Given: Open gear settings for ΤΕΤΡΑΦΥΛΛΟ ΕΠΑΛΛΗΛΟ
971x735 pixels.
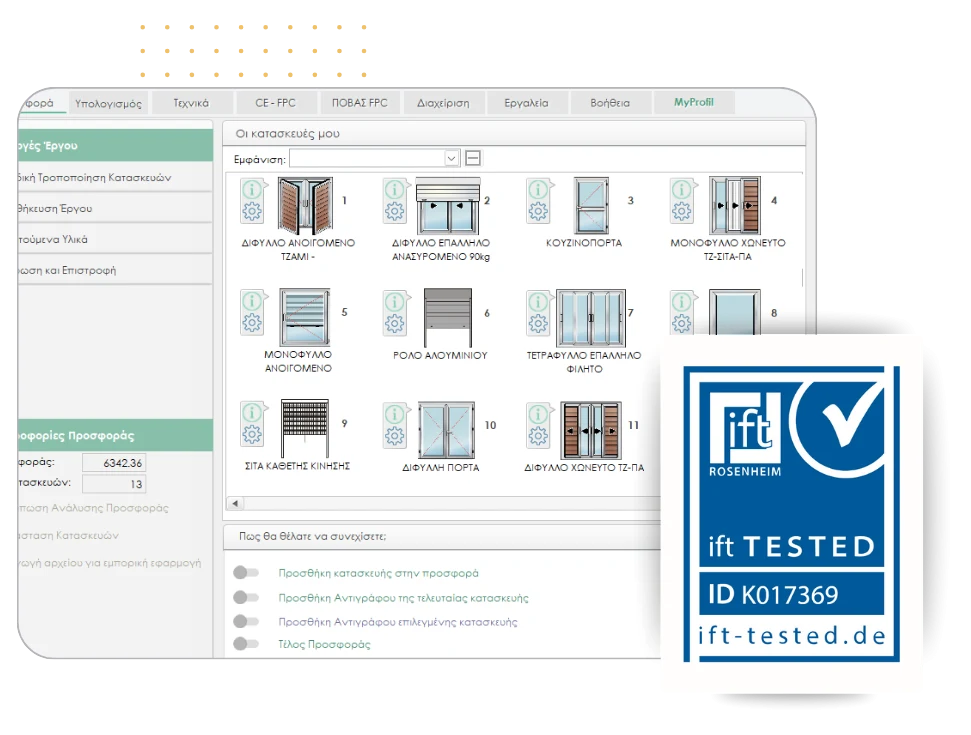Looking at the screenshot, I should pyautogui.click(x=538, y=324).
